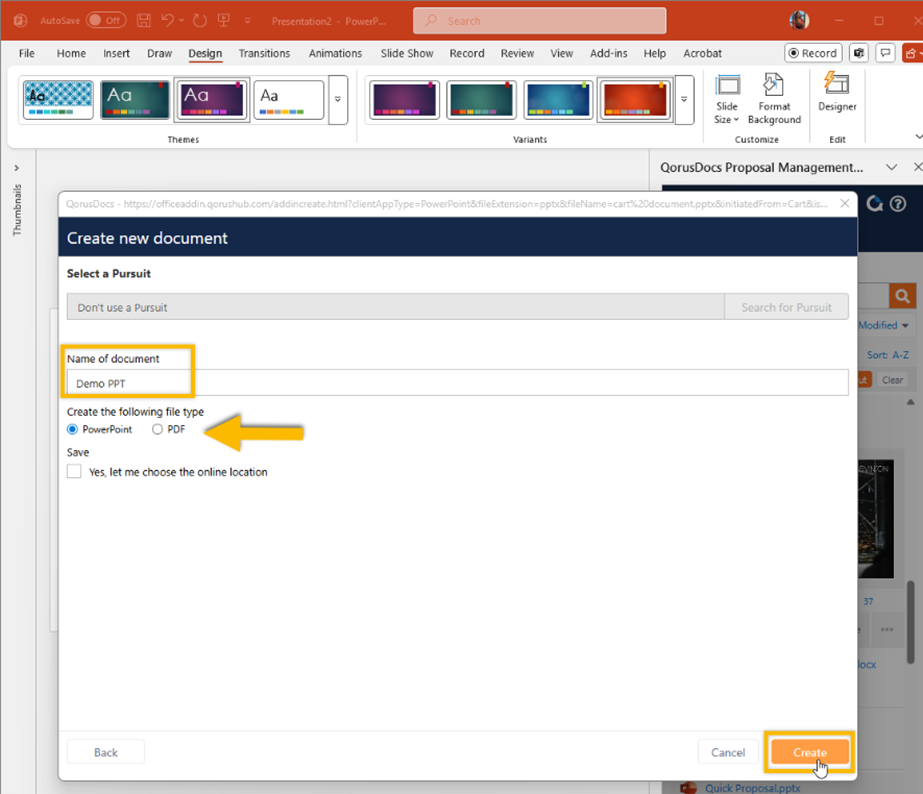Viewport: 923px width, 794px height.
Task: Choose the teal green variant swatch
Action: point(481,99)
